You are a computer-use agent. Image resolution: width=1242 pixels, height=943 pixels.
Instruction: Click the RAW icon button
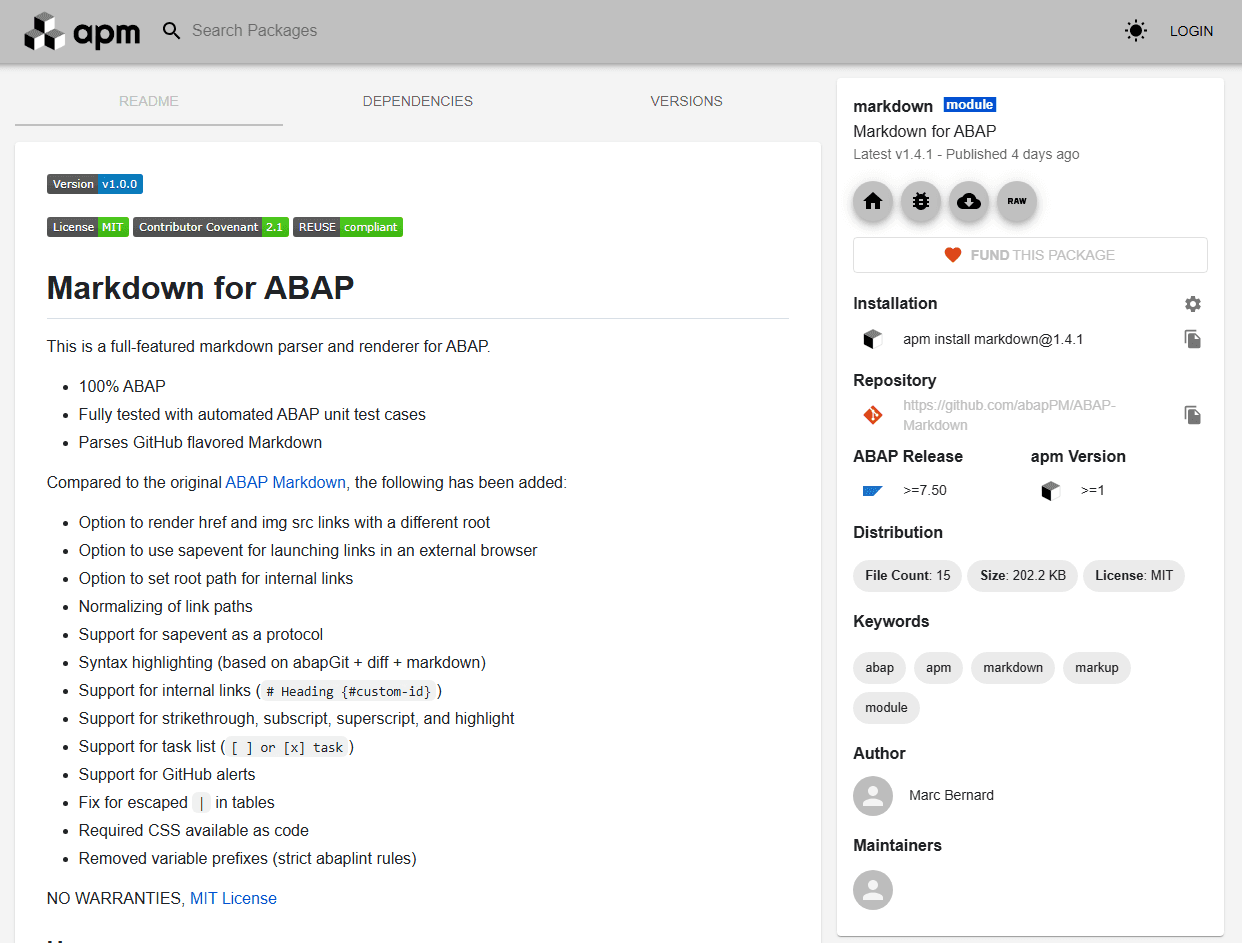[x=1017, y=201]
